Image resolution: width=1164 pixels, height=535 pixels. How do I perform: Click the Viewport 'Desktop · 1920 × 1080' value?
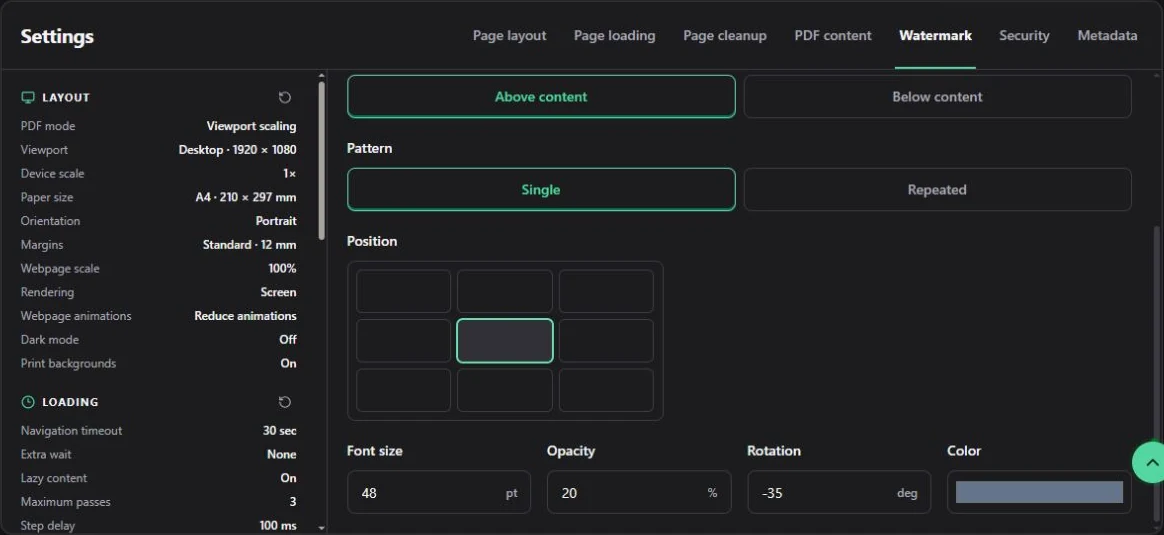click(x=238, y=150)
